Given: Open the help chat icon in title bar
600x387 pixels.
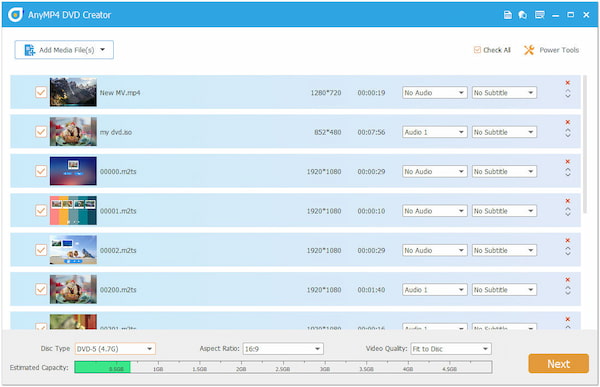Looking at the screenshot, I should (x=523, y=15).
